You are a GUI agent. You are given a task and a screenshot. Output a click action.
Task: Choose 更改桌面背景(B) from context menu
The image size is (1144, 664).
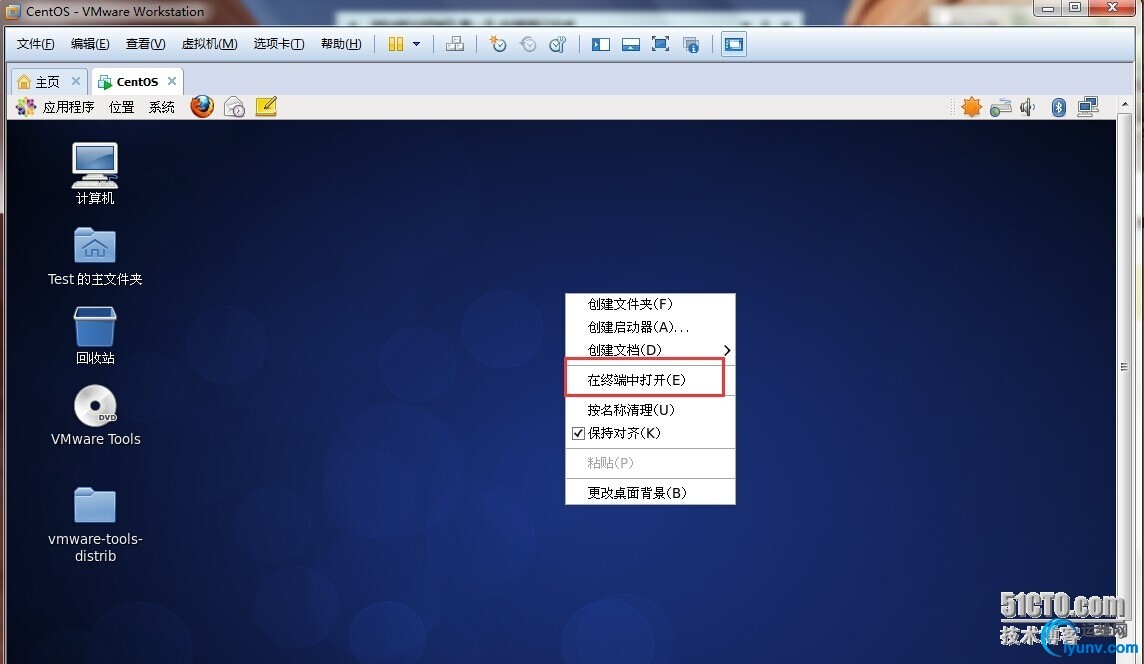coord(650,493)
